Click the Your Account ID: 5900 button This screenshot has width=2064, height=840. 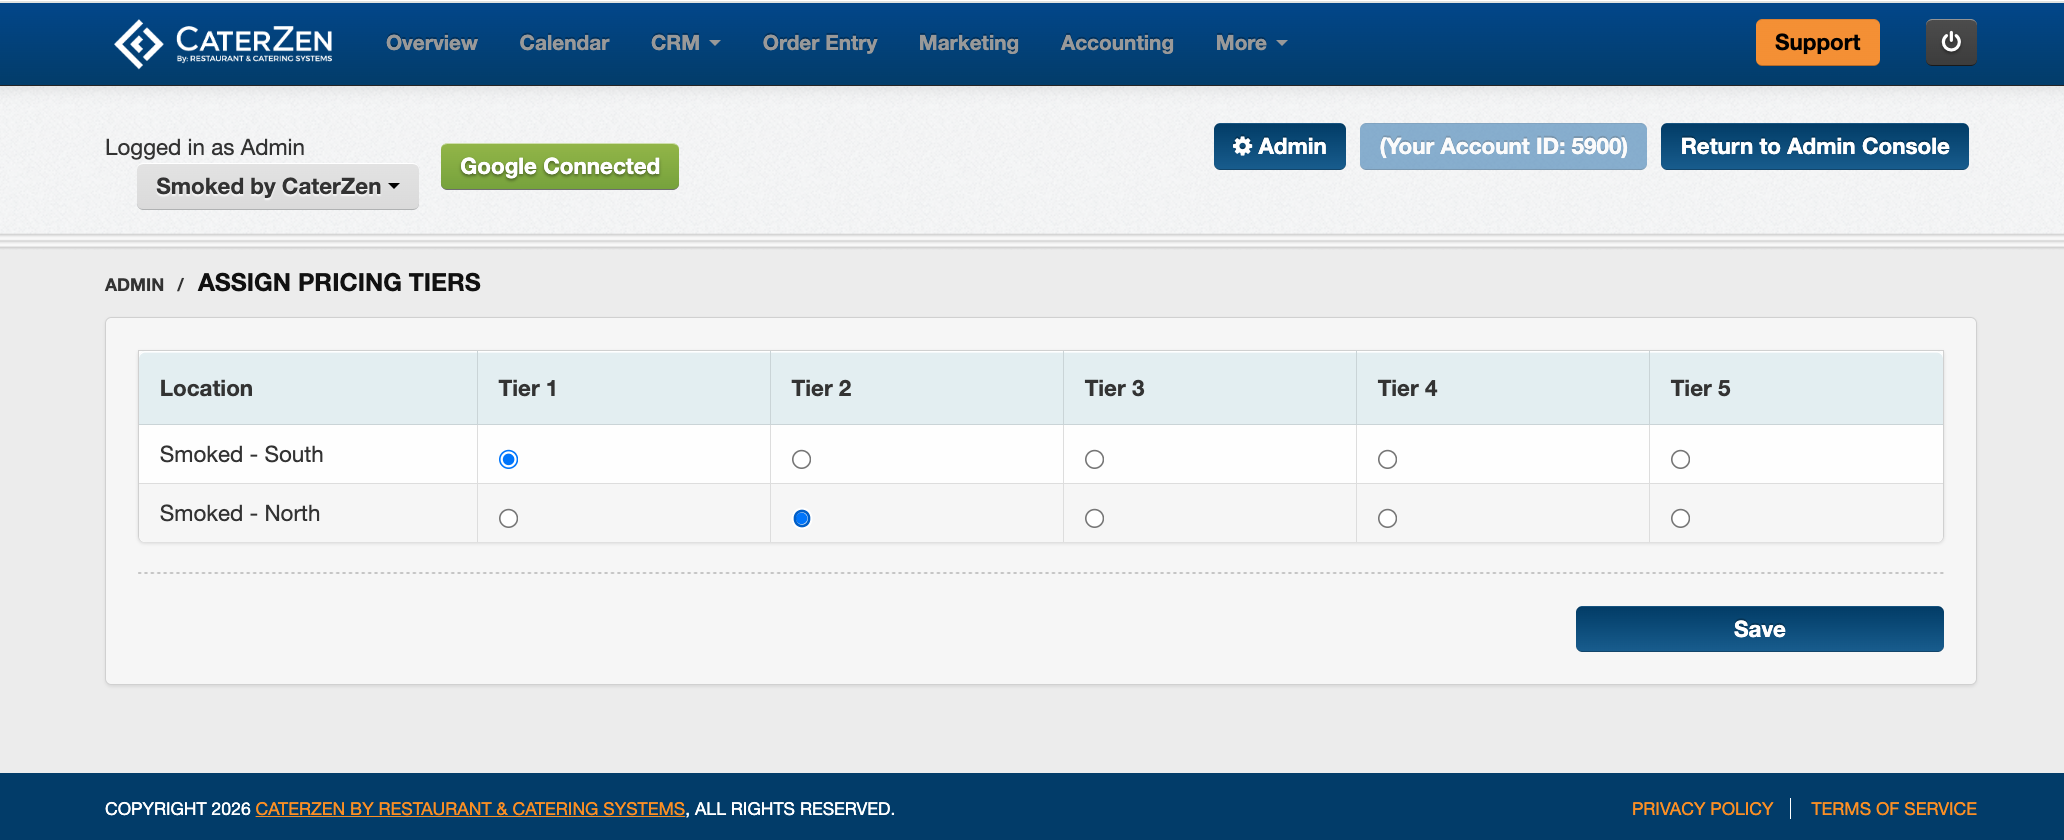(x=1503, y=146)
